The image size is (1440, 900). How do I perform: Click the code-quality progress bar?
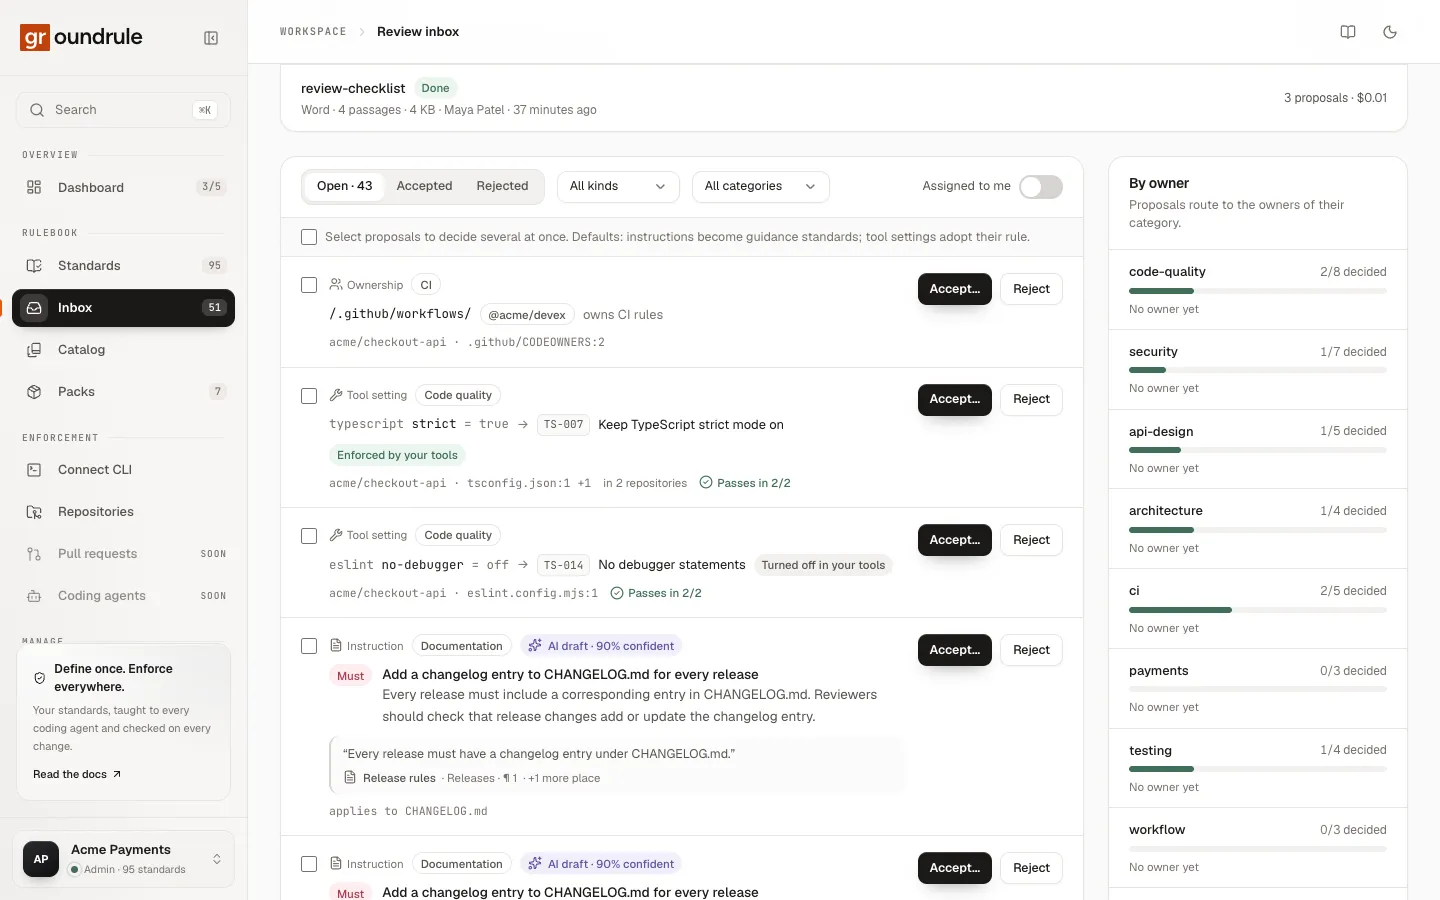pos(1258,291)
